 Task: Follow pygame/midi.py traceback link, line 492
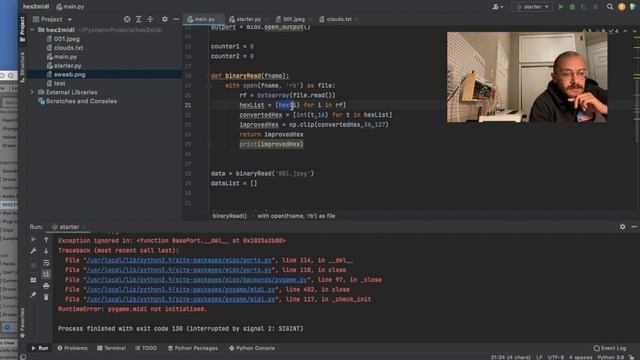pyautogui.click(x=181, y=289)
